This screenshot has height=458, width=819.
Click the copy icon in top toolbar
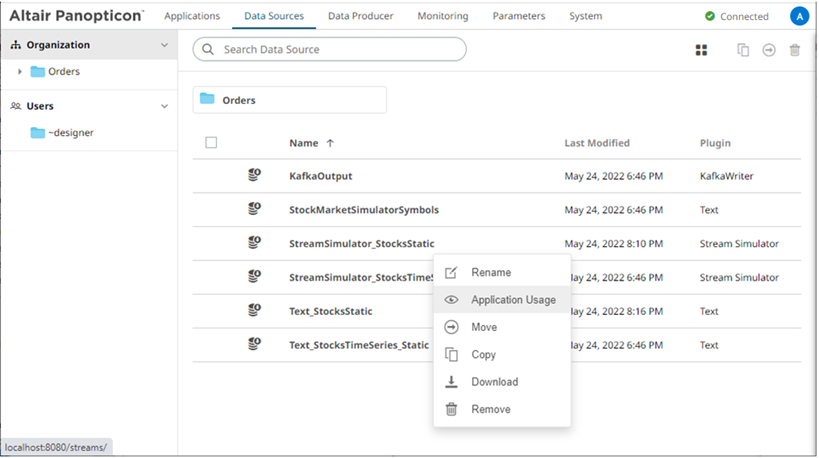point(743,50)
